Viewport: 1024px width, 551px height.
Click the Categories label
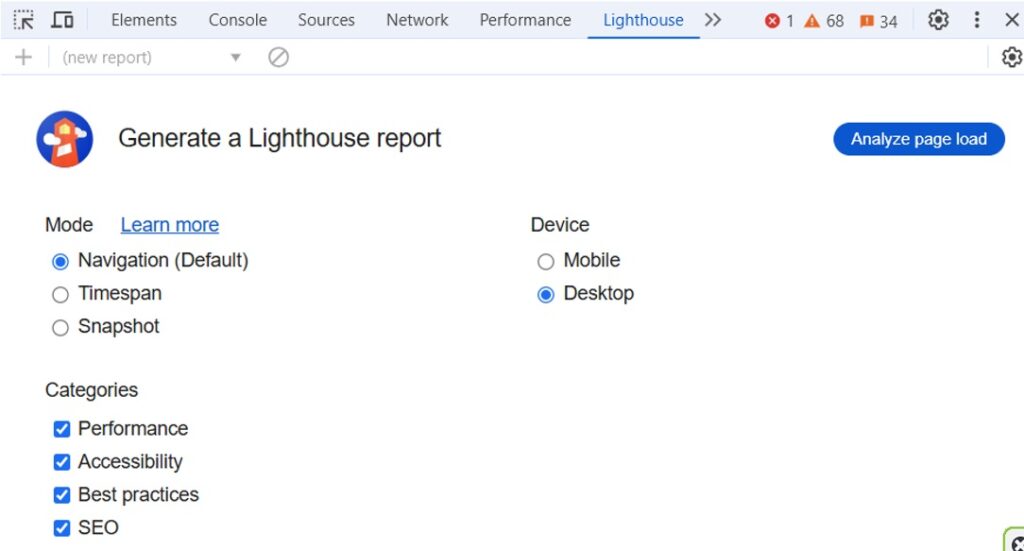tap(91, 390)
